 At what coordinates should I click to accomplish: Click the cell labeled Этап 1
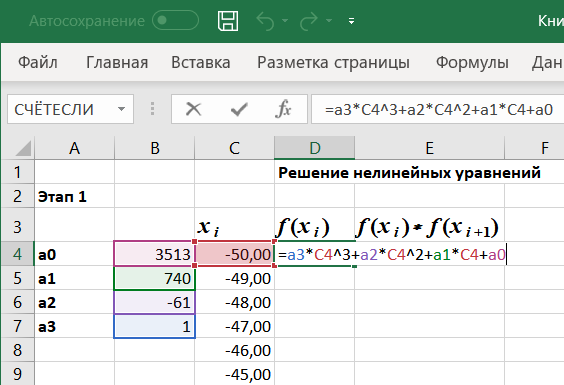click(74, 196)
